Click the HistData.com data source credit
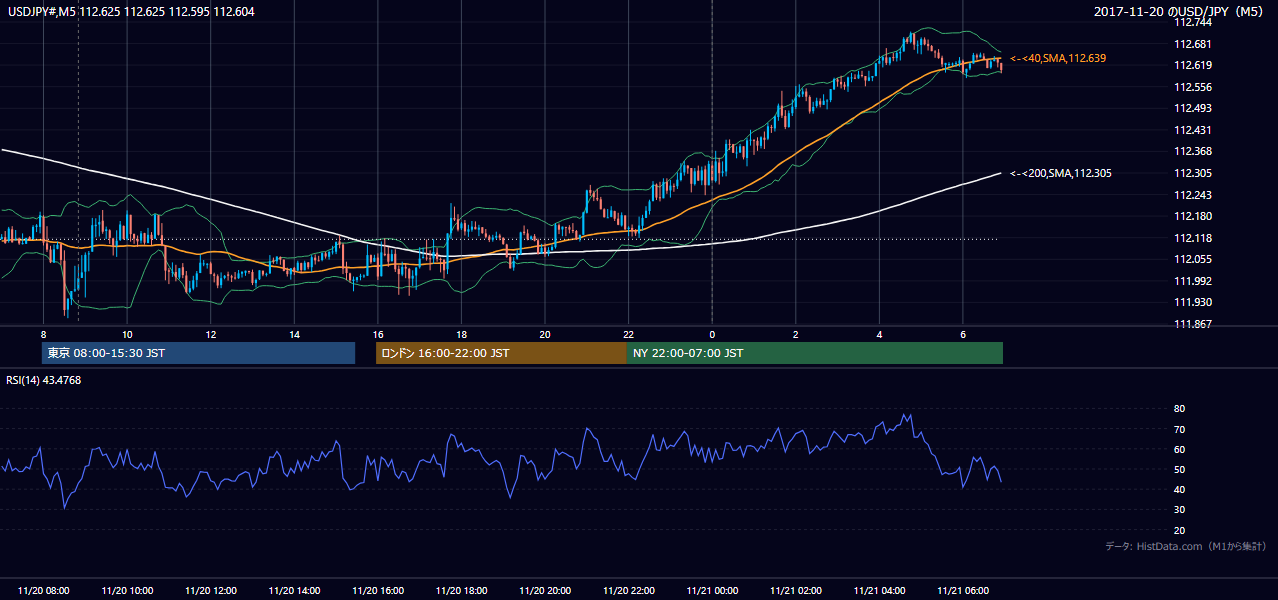The image size is (1278, 600). [1185, 546]
